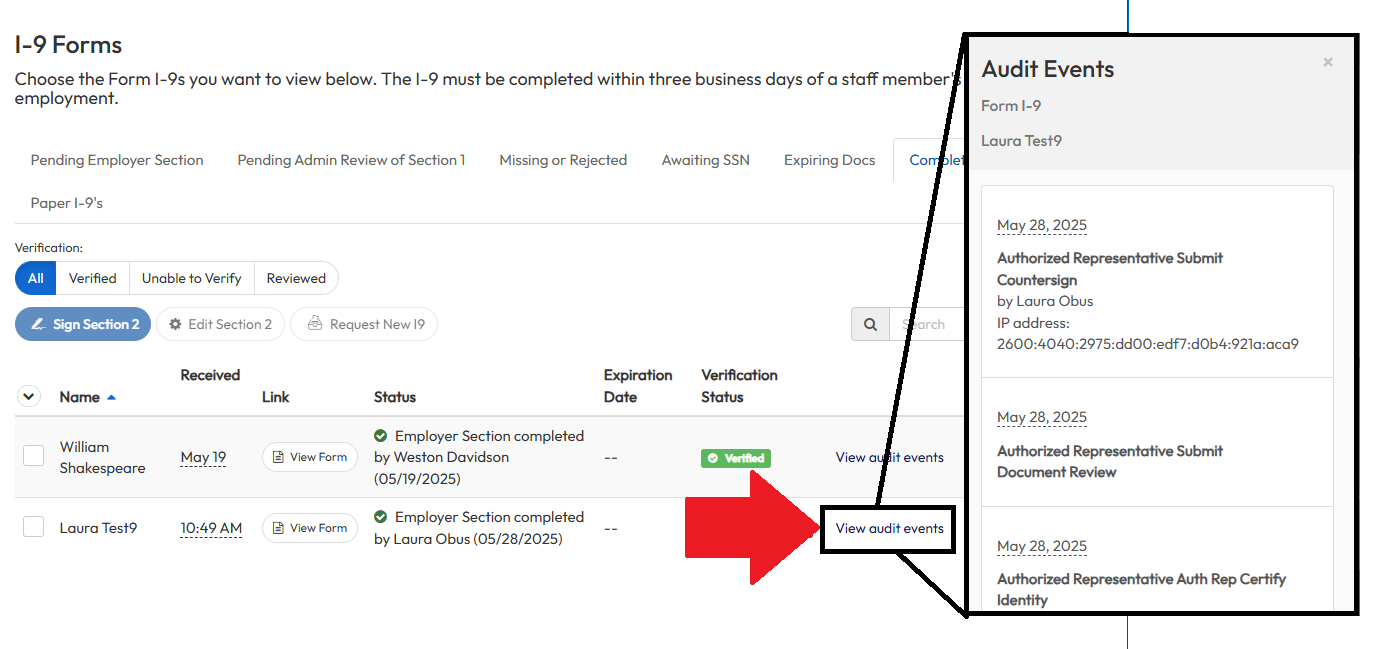Image resolution: width=1400 pixels, height=649 pixels.
Task: Click the William Shakespeare name cell
Action: point(102,457)
